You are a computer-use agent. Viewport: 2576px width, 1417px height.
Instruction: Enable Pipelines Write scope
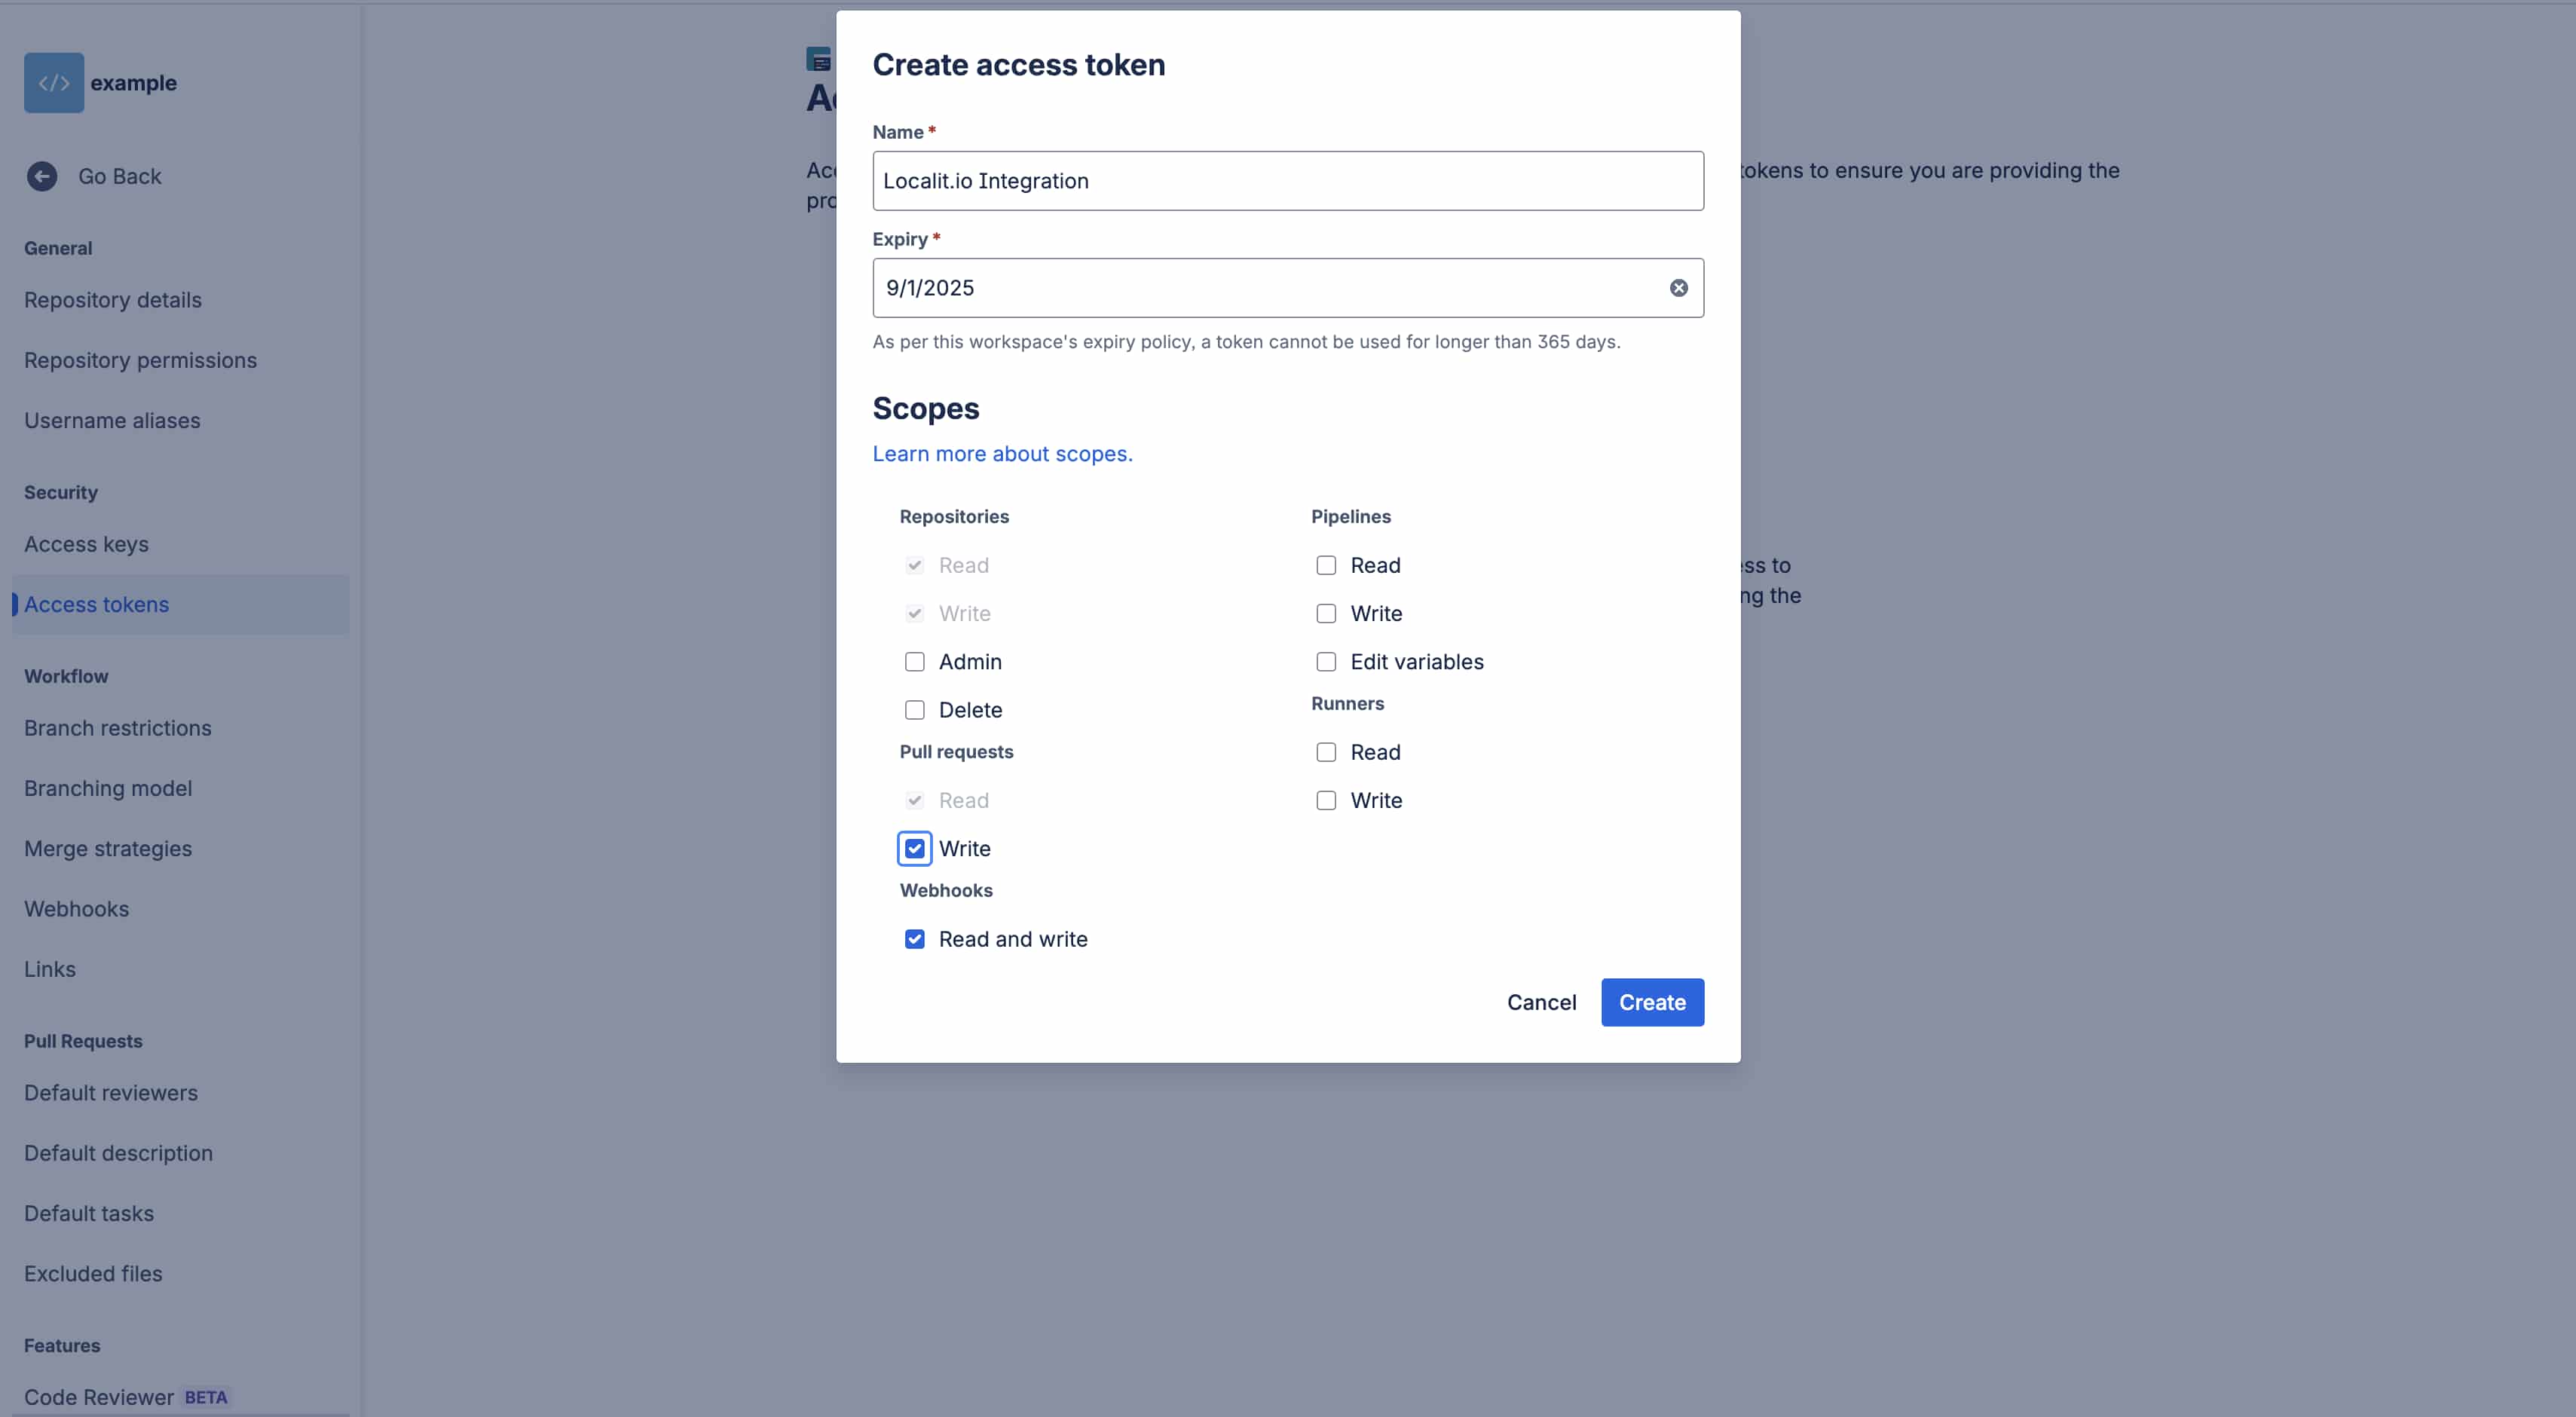tap(1326, 614)
